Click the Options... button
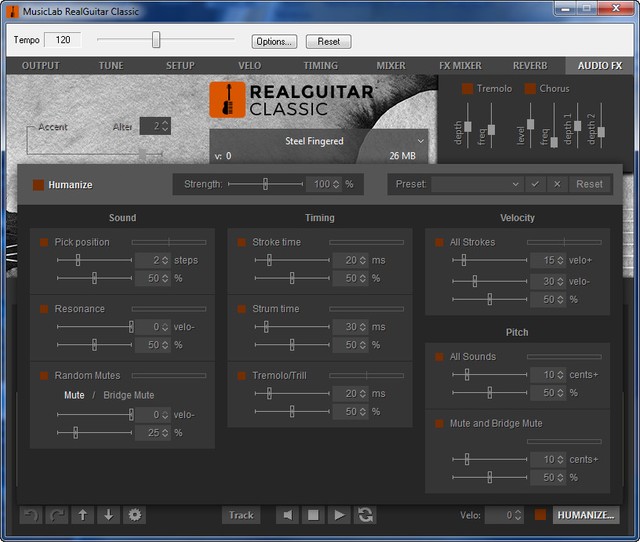This screenshot has width=640, height=542. tap(274, 42)
